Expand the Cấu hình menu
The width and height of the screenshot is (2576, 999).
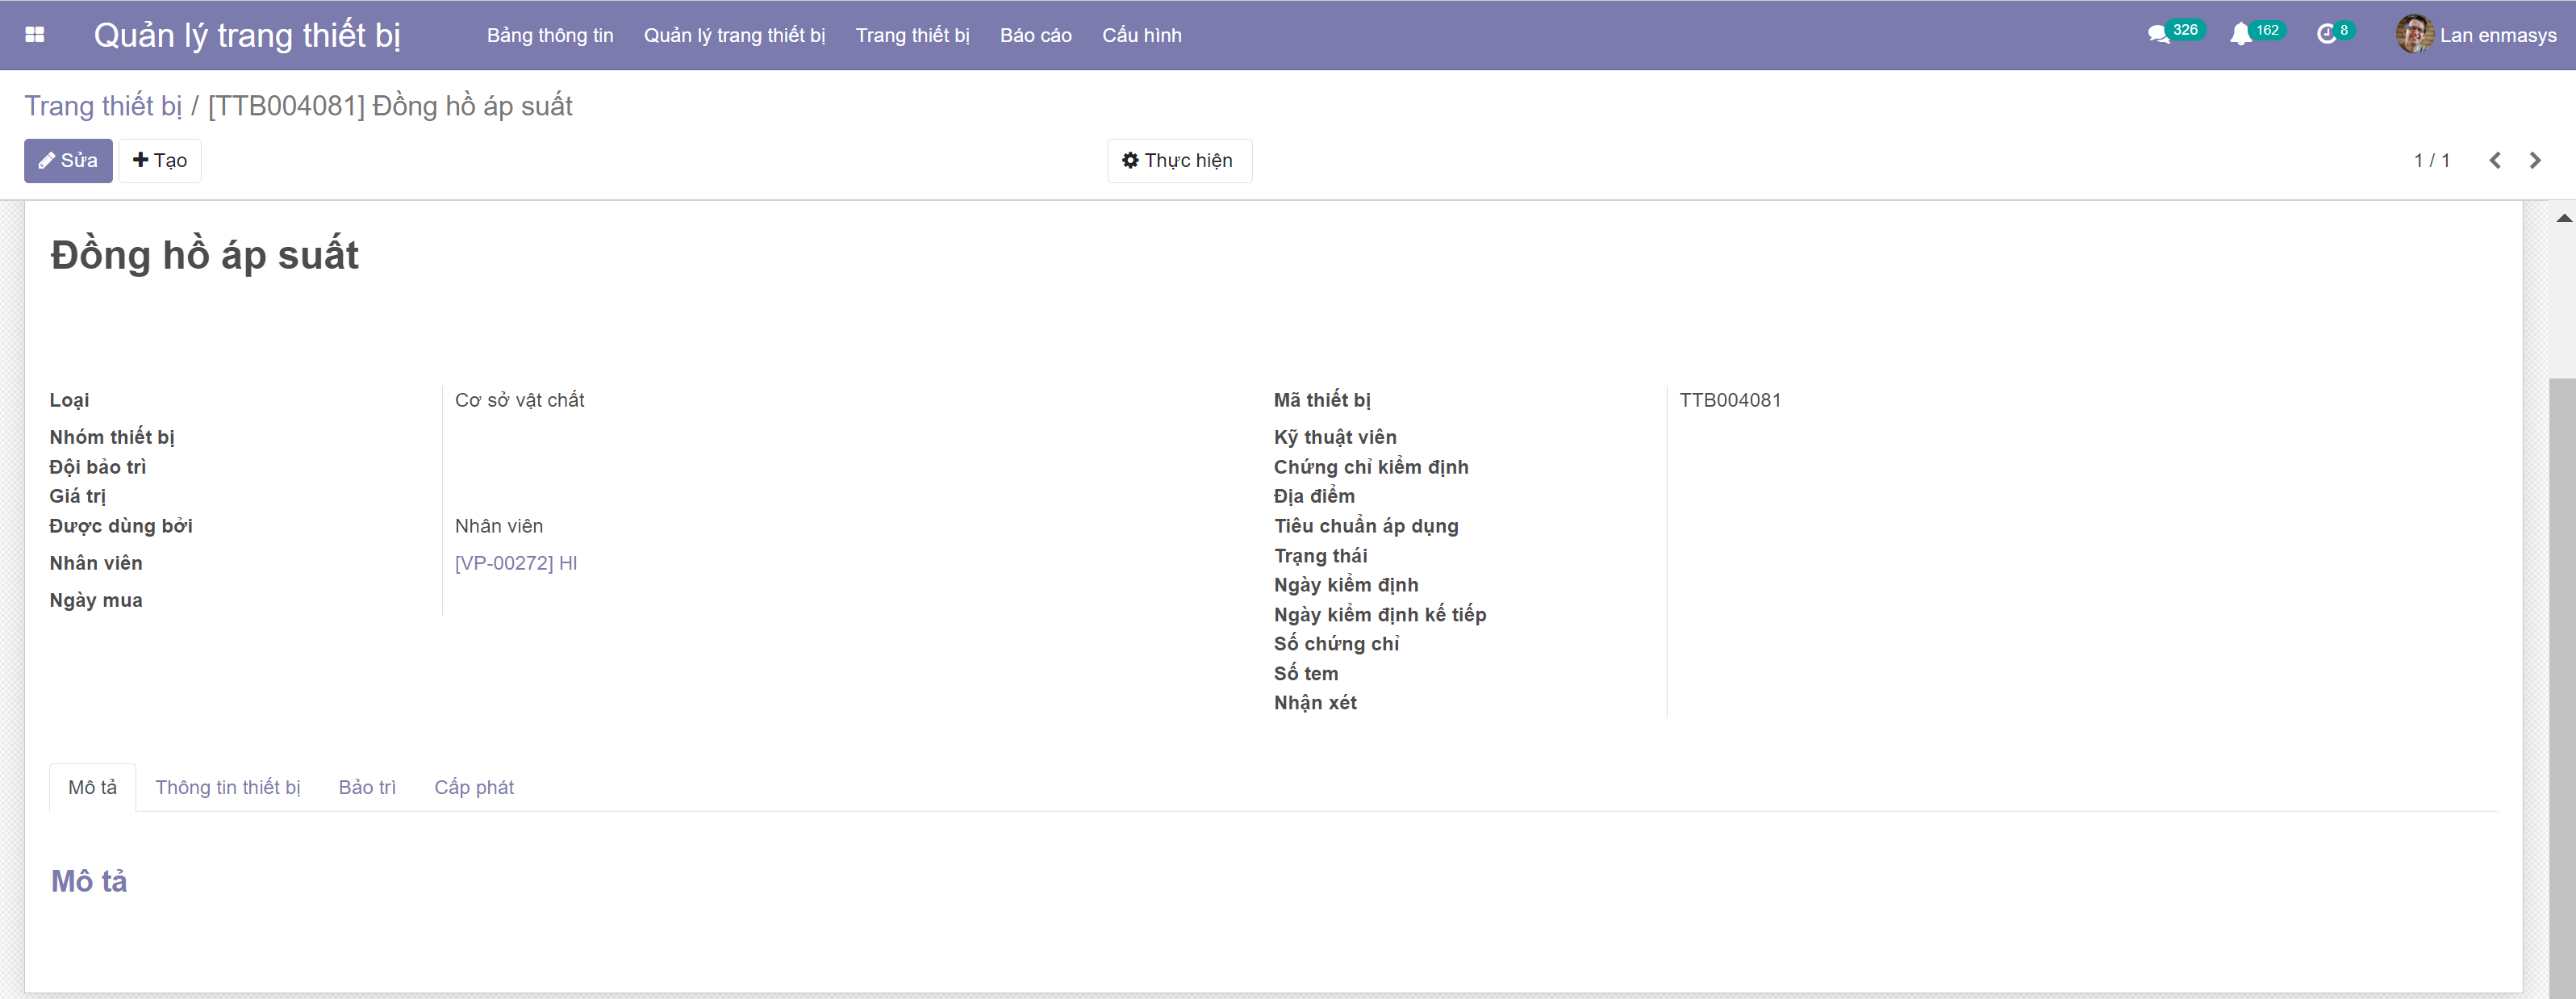pyautogui.click(x=1141, y=35)
